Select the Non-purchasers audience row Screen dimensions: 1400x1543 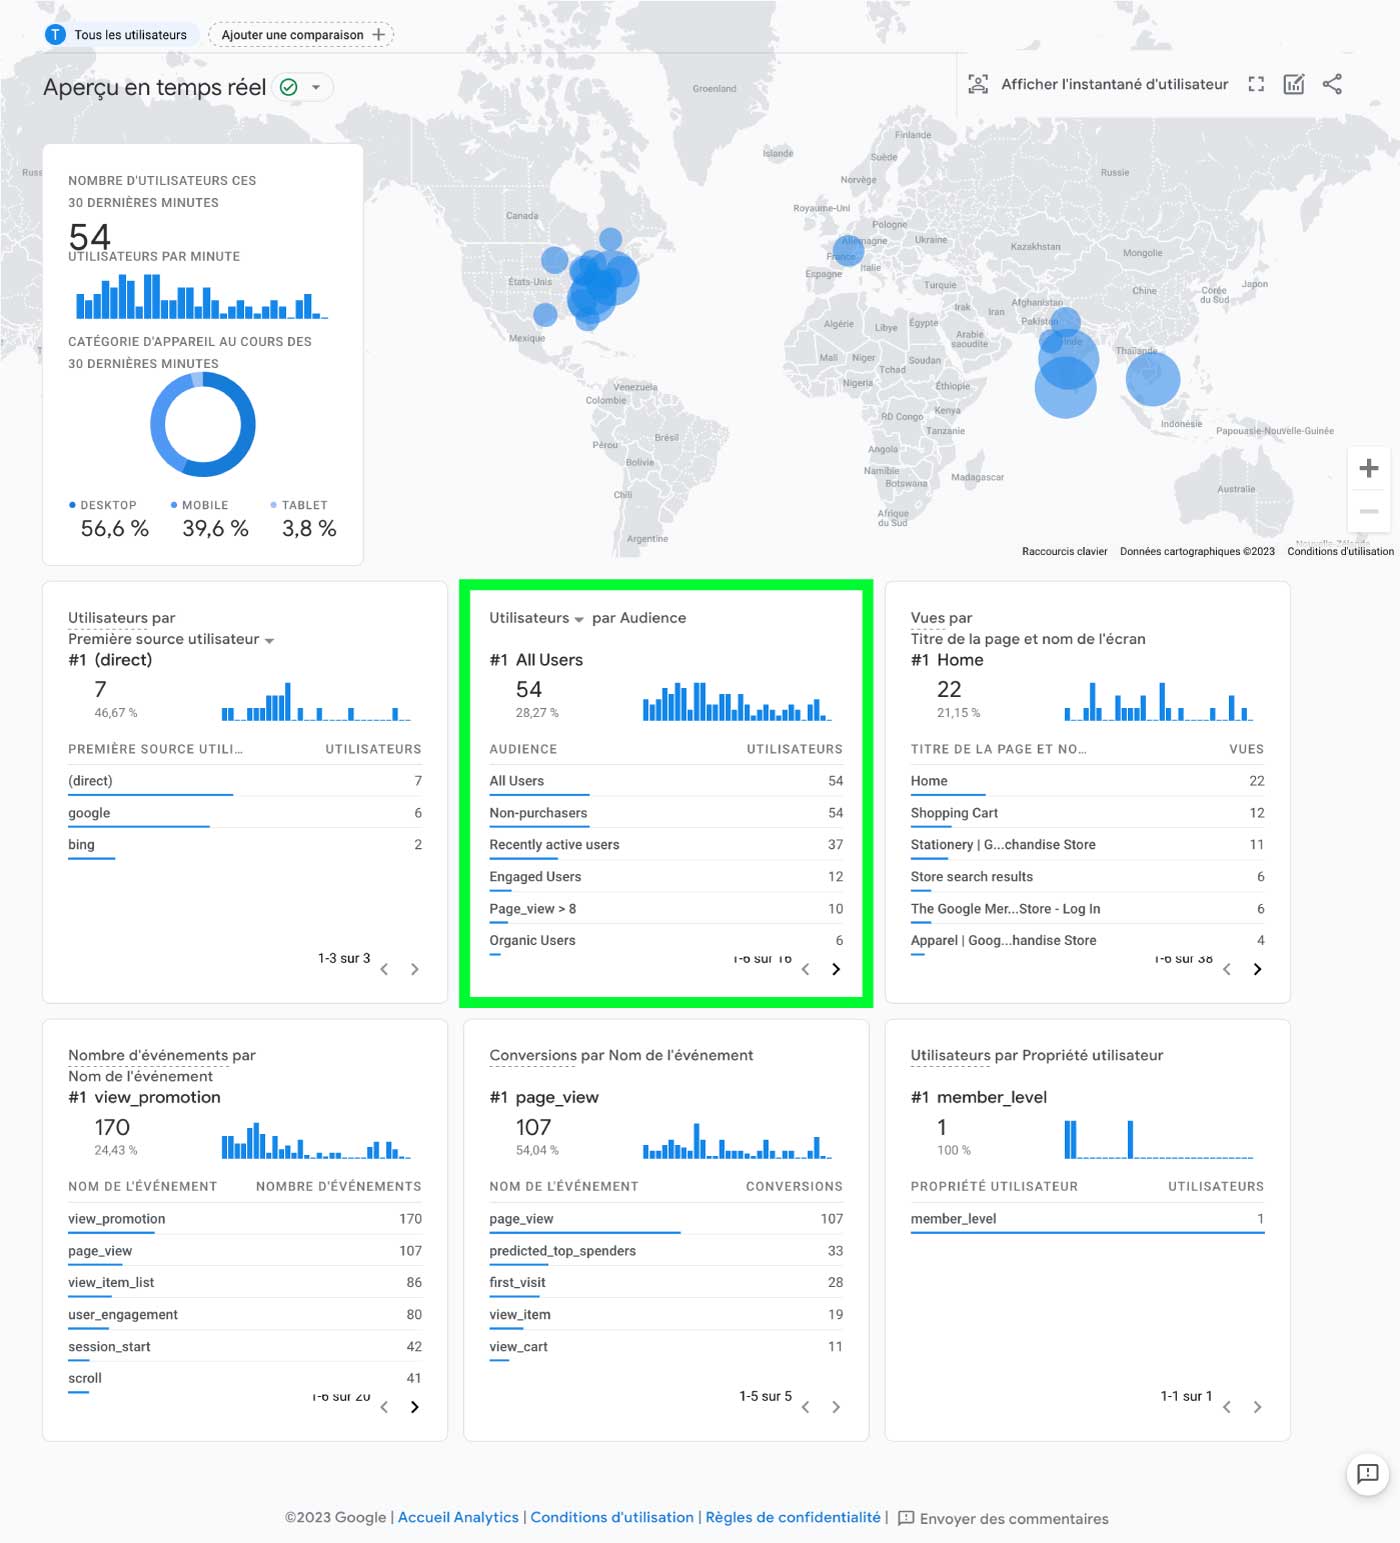666,813
